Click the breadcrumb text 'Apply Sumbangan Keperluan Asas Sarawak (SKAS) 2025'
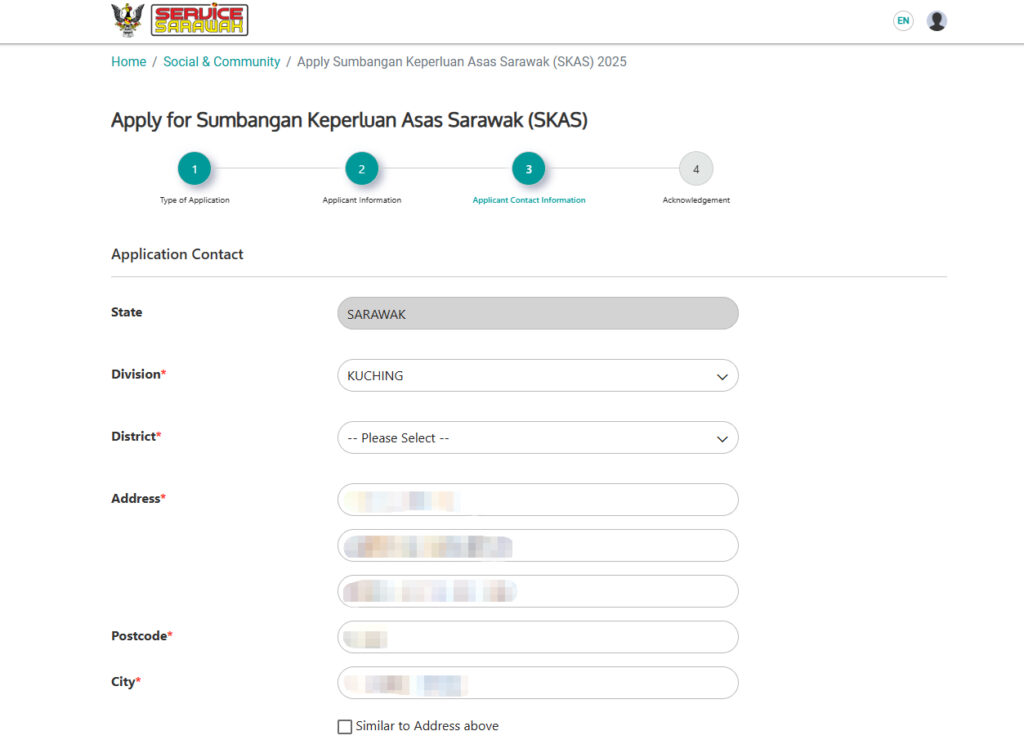The image size is (1024, 740). pos(462,61)
